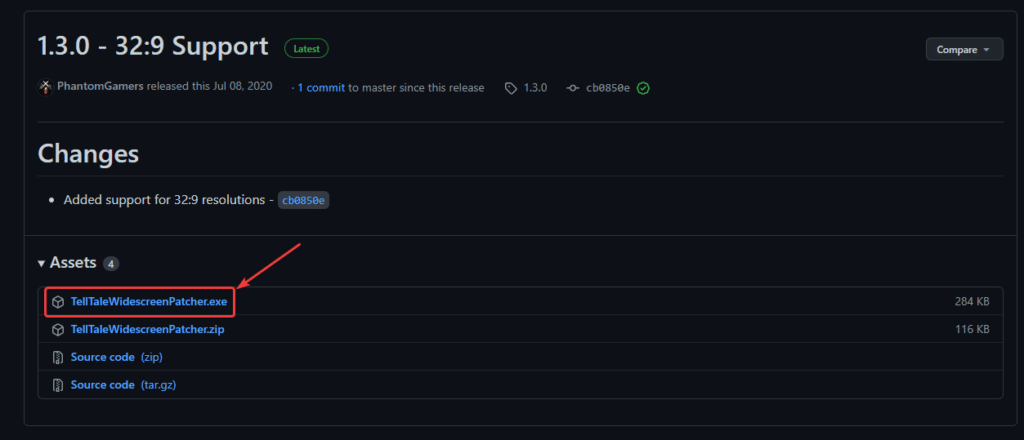Image resolution: width=1024 pixels, height=440 pixels.
Task: Open cb0850e commit in Changes list
Action: point(304,200)
